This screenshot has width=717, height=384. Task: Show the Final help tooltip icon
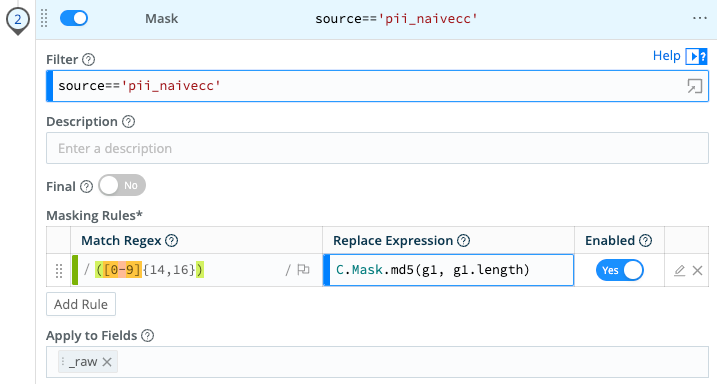pyautogui.click(x=86, y=187)
